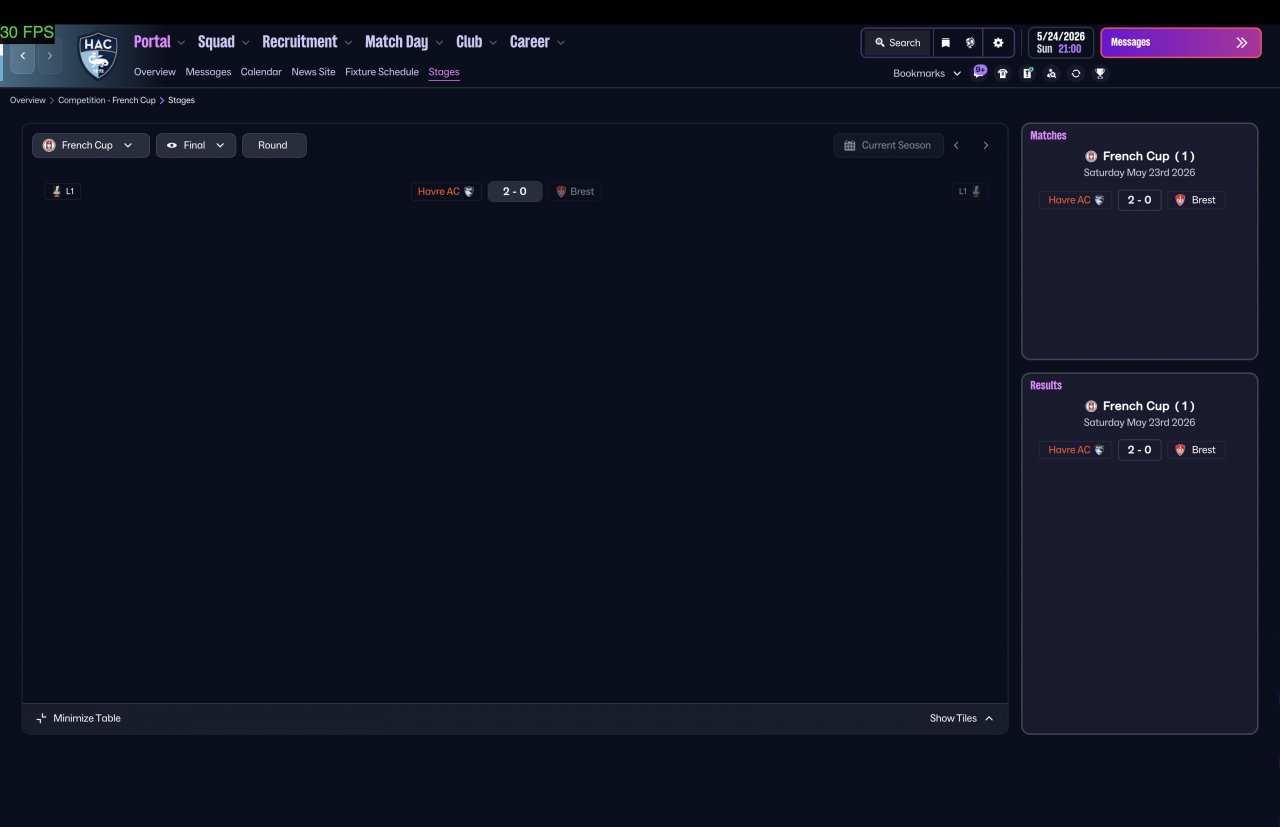Switch to the Messages tab
This screenshot has height=827, width=1280.
(x=208, y=72)
